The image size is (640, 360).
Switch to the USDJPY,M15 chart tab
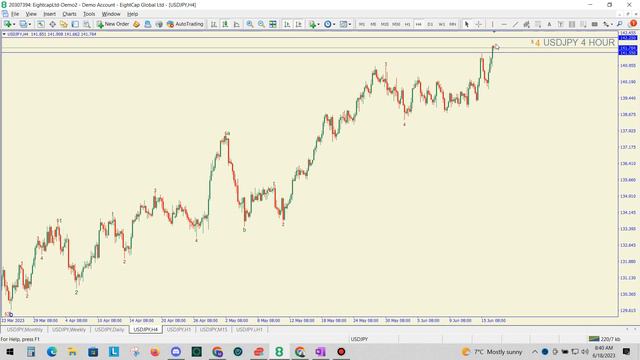(x=213, y=329)
